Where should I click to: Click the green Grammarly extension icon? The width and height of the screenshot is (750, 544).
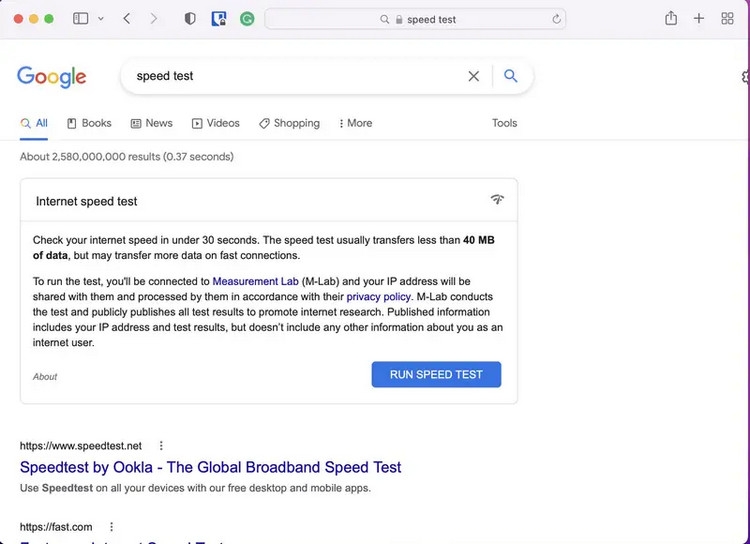click(247, 19)
